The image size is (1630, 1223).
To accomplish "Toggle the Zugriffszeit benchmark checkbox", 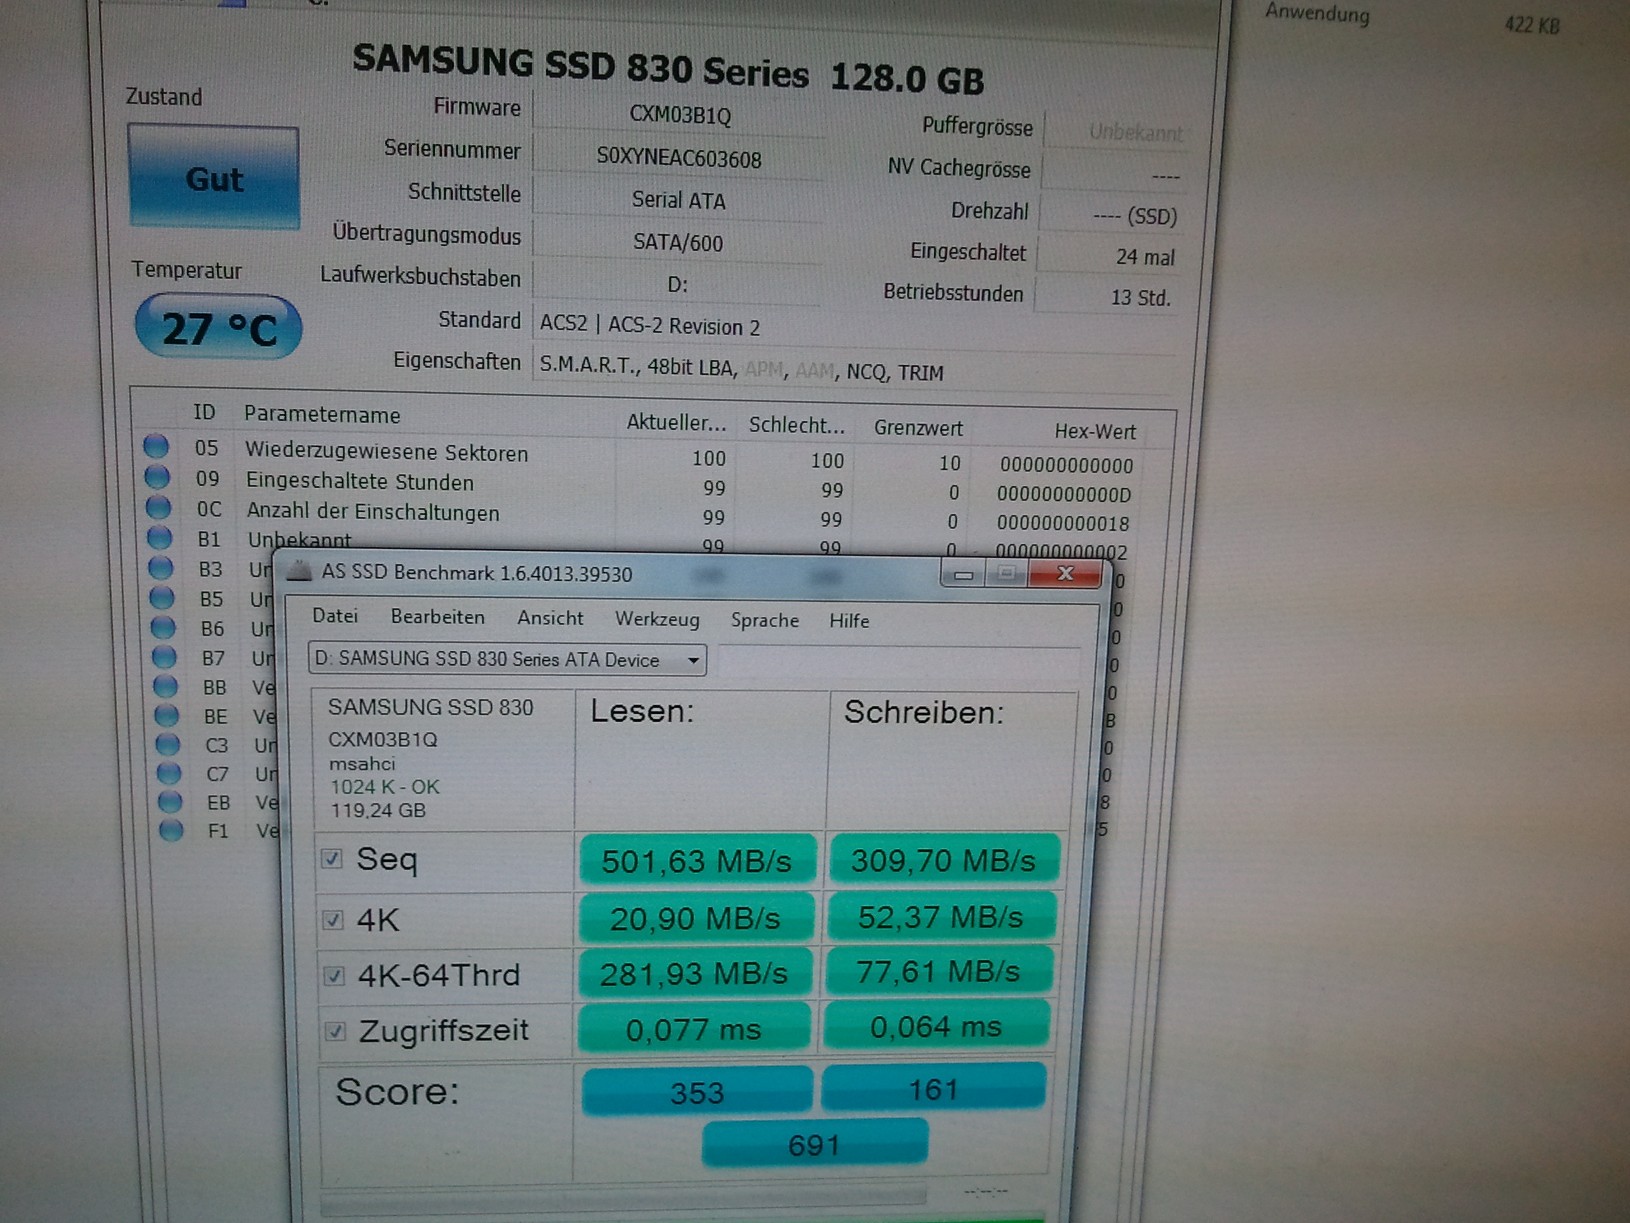I will click(335, 1031).
